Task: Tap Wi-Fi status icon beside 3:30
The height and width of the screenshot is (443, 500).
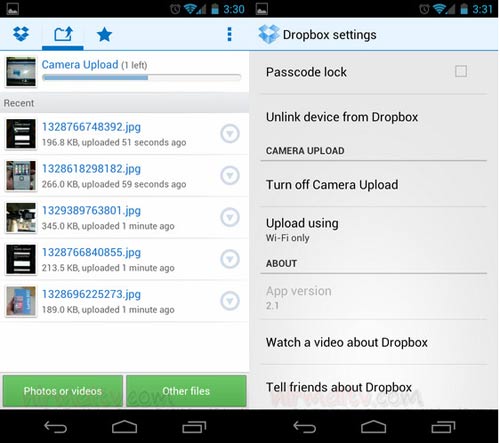Action: [191, 9]
